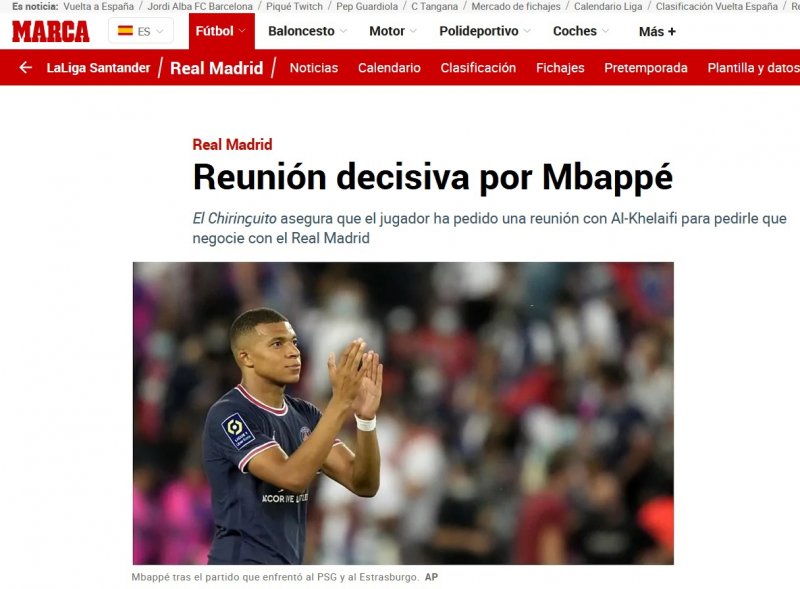Go to LaLiga Santander
800x589 pixels.
98,67
